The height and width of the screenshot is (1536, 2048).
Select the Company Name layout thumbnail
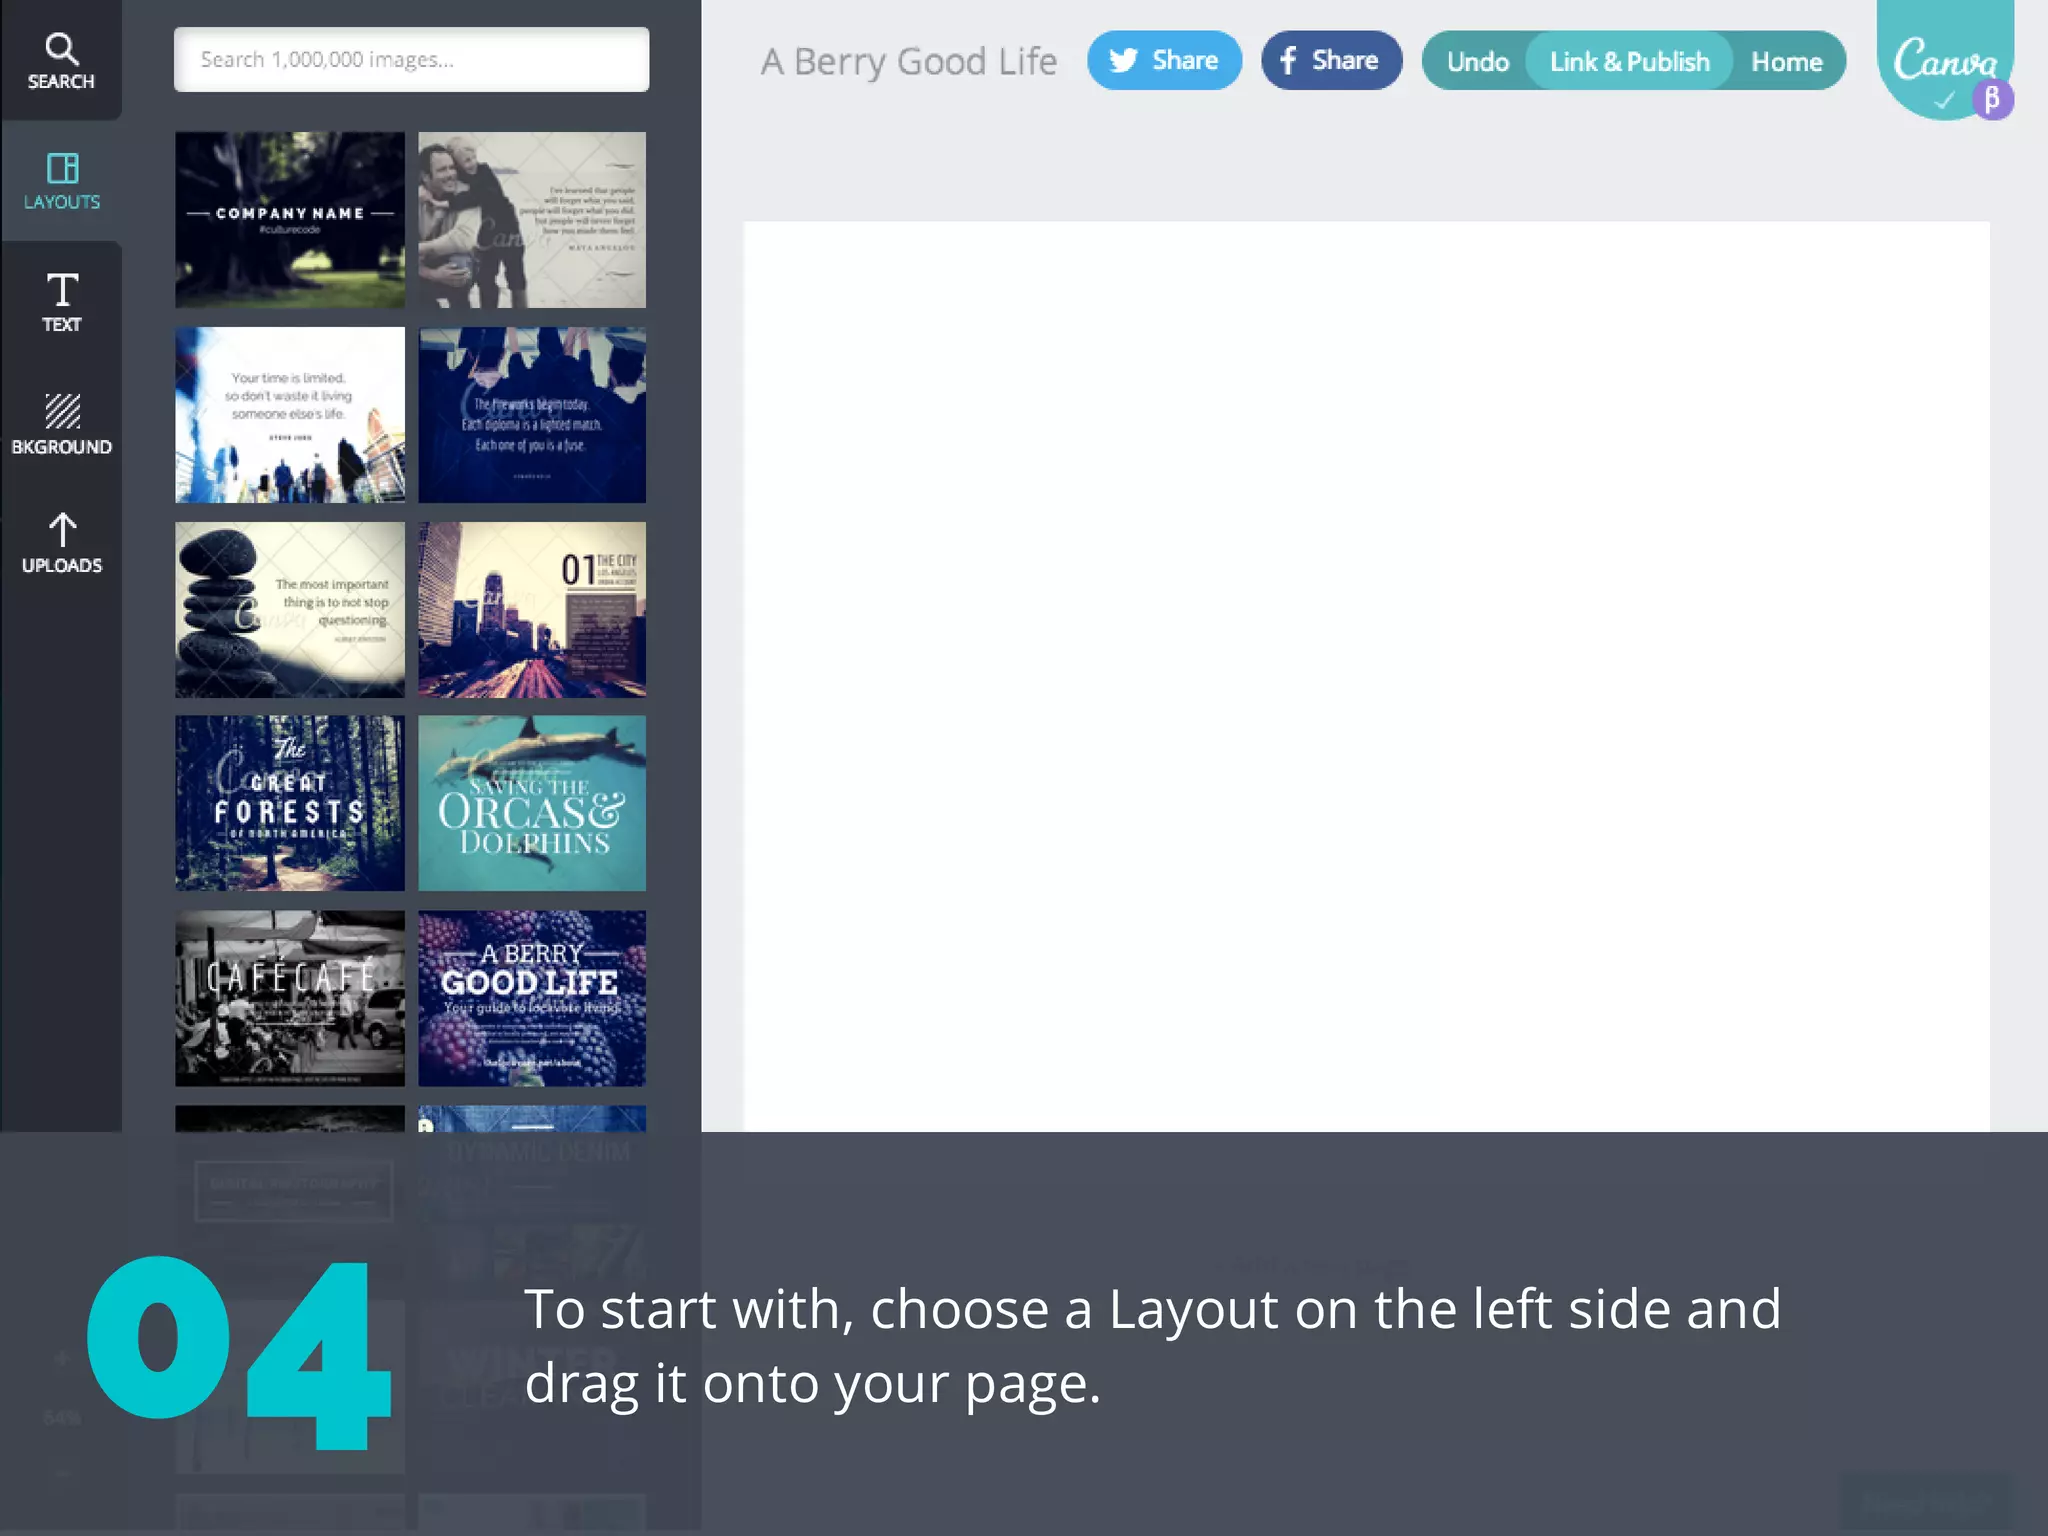point(290,219)
